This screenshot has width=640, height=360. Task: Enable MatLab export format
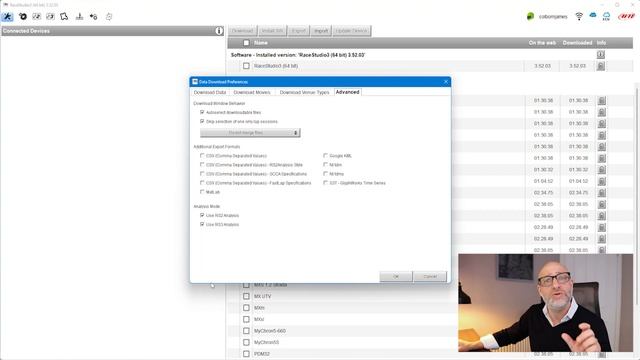coord(202,192)
